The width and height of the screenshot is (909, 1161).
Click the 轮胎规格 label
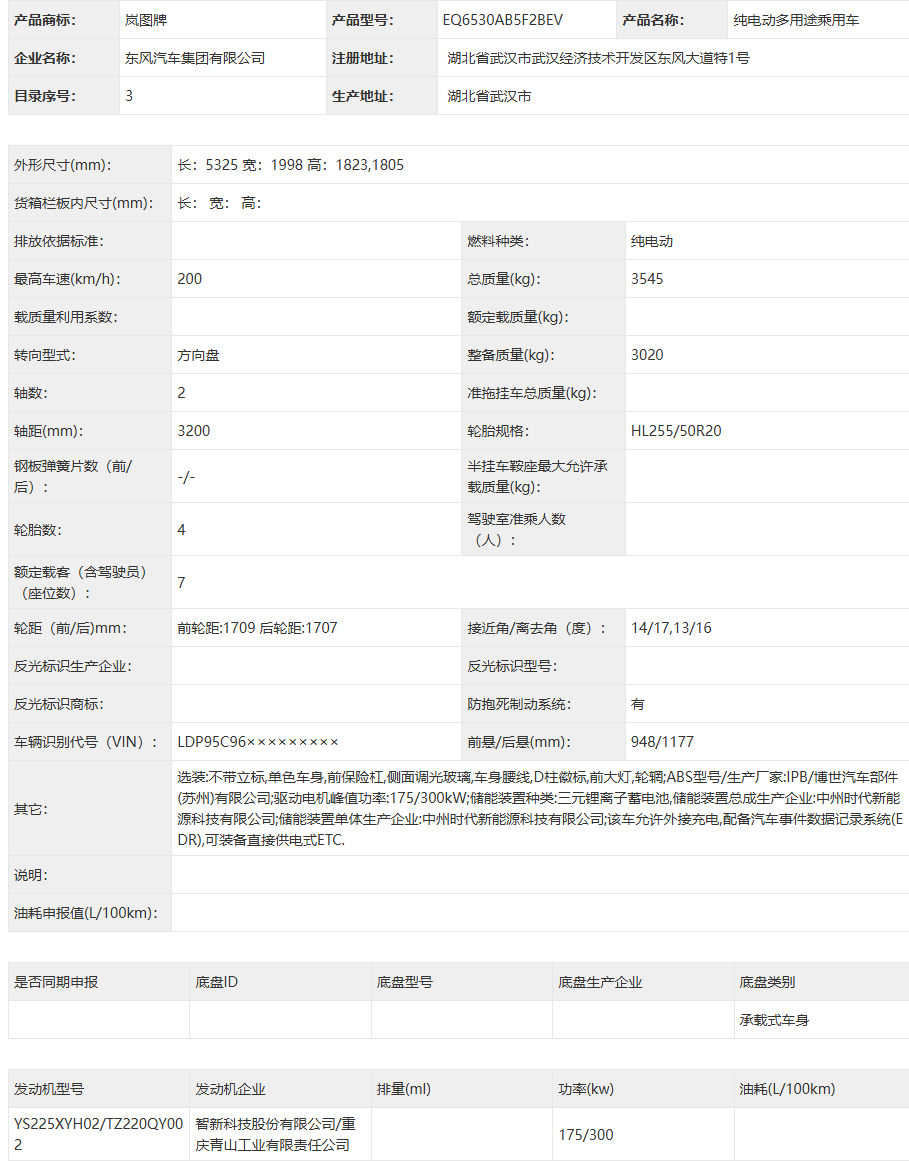click(498, 431)
